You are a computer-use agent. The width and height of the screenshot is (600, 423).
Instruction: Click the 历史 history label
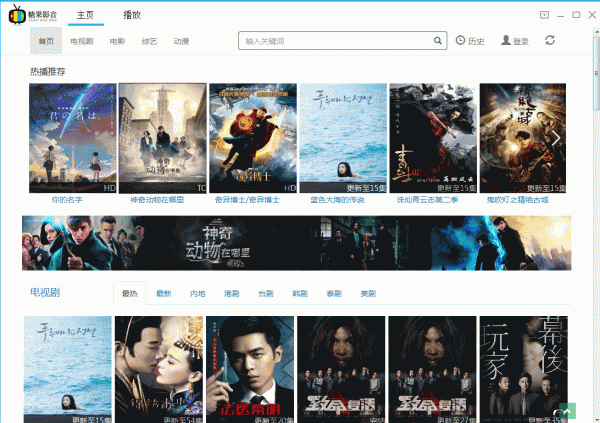pos(476,41)
